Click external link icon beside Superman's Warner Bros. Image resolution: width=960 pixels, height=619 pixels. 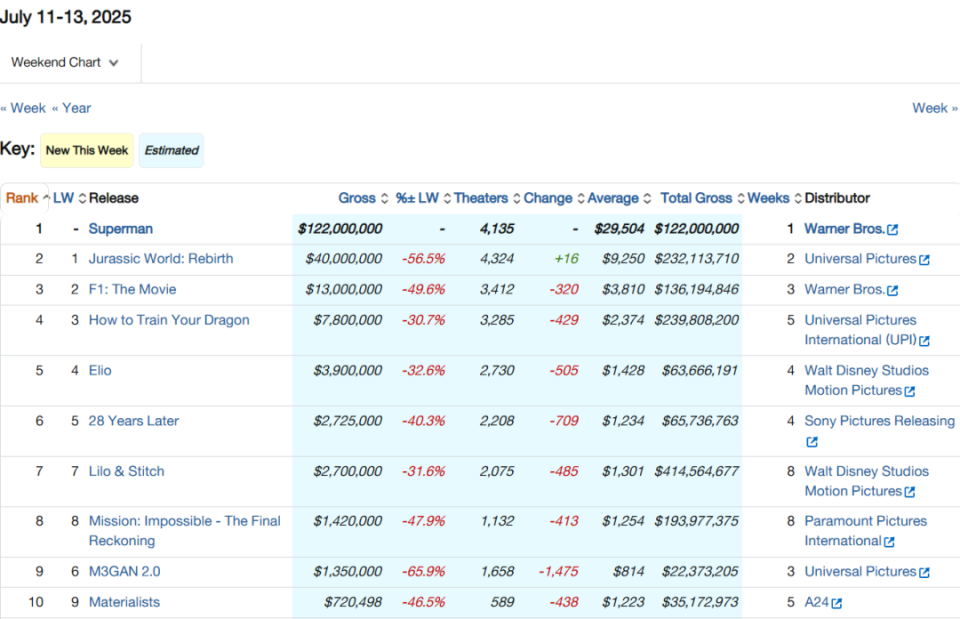[x=893, y=230]
